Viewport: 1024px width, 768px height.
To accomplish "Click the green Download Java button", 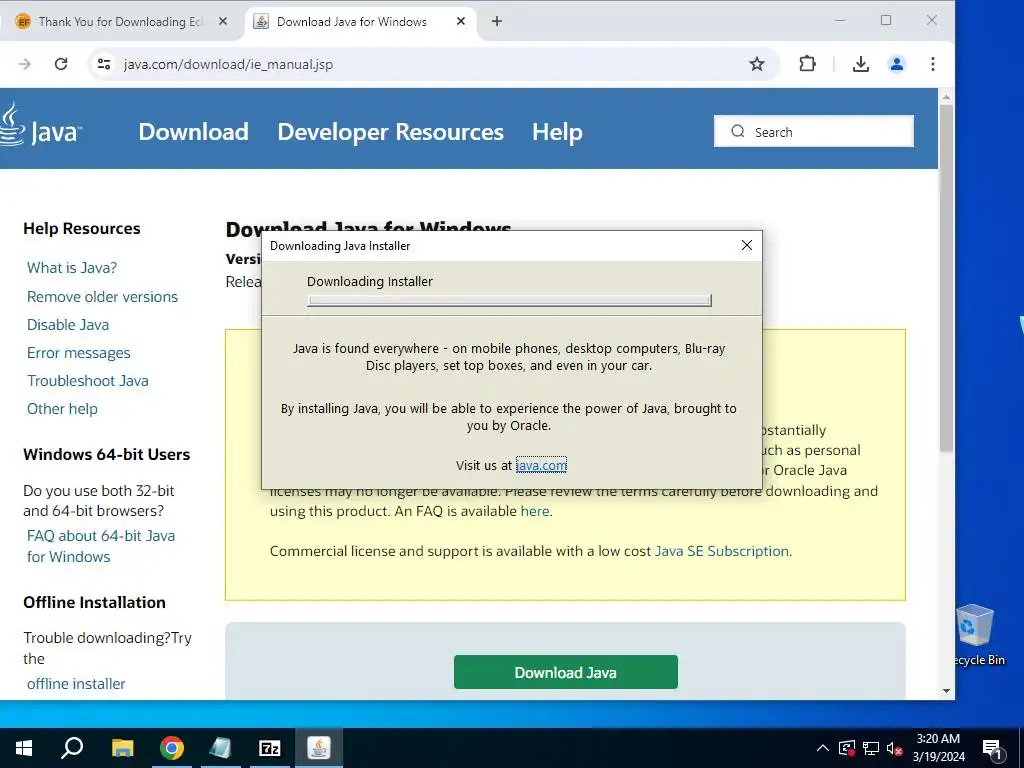I will coord(566,672).
